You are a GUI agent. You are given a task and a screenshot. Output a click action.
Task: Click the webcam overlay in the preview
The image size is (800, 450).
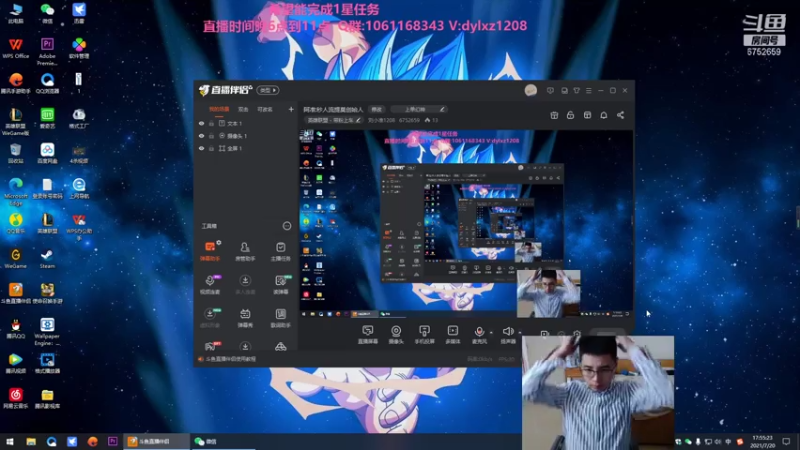(x=548, y=294)
